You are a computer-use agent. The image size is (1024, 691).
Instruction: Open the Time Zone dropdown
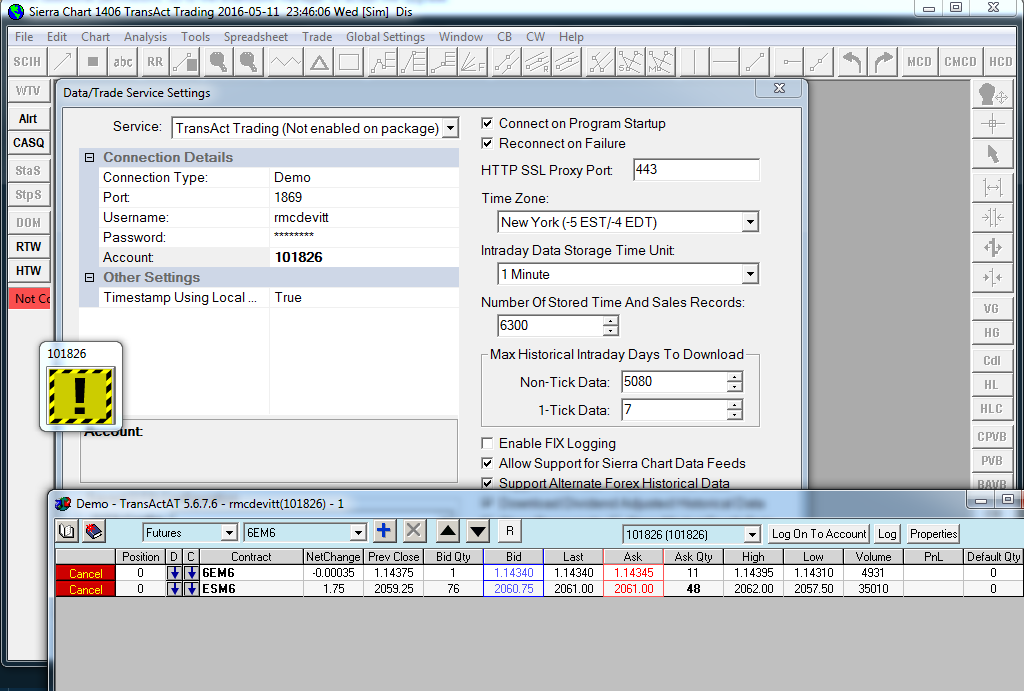coord(749,222)
